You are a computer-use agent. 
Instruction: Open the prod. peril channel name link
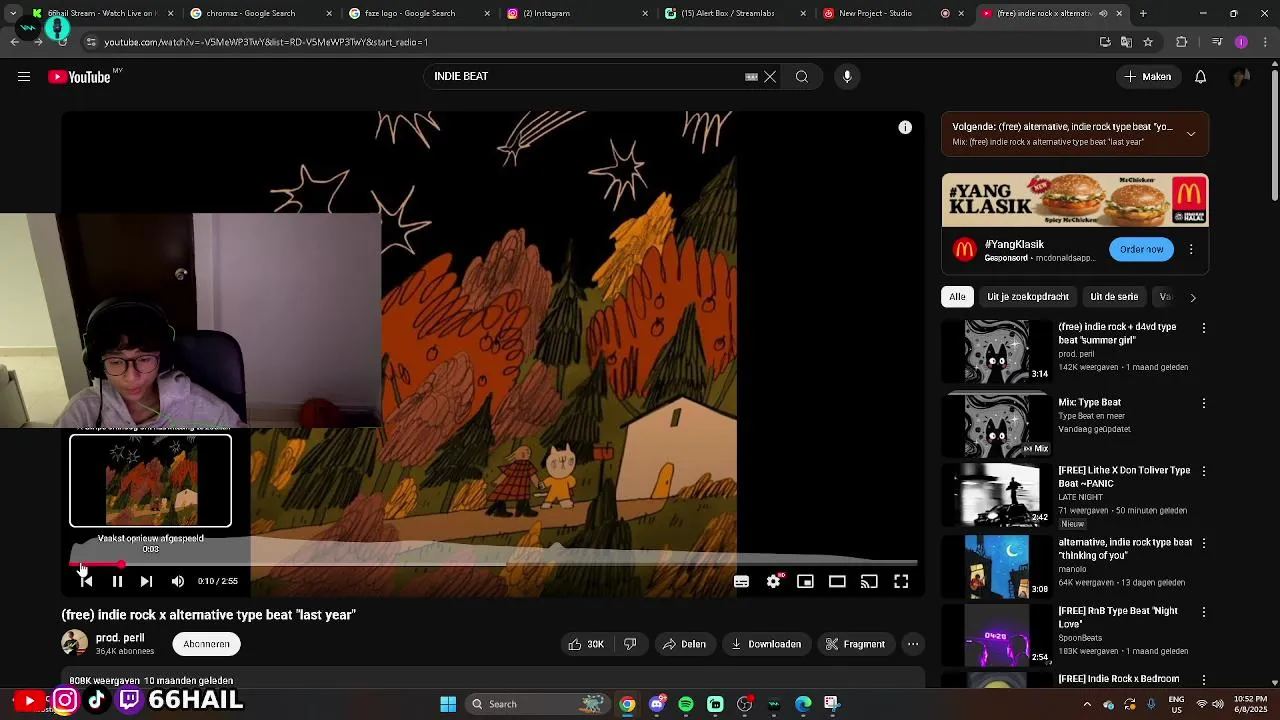click(120, 637)
